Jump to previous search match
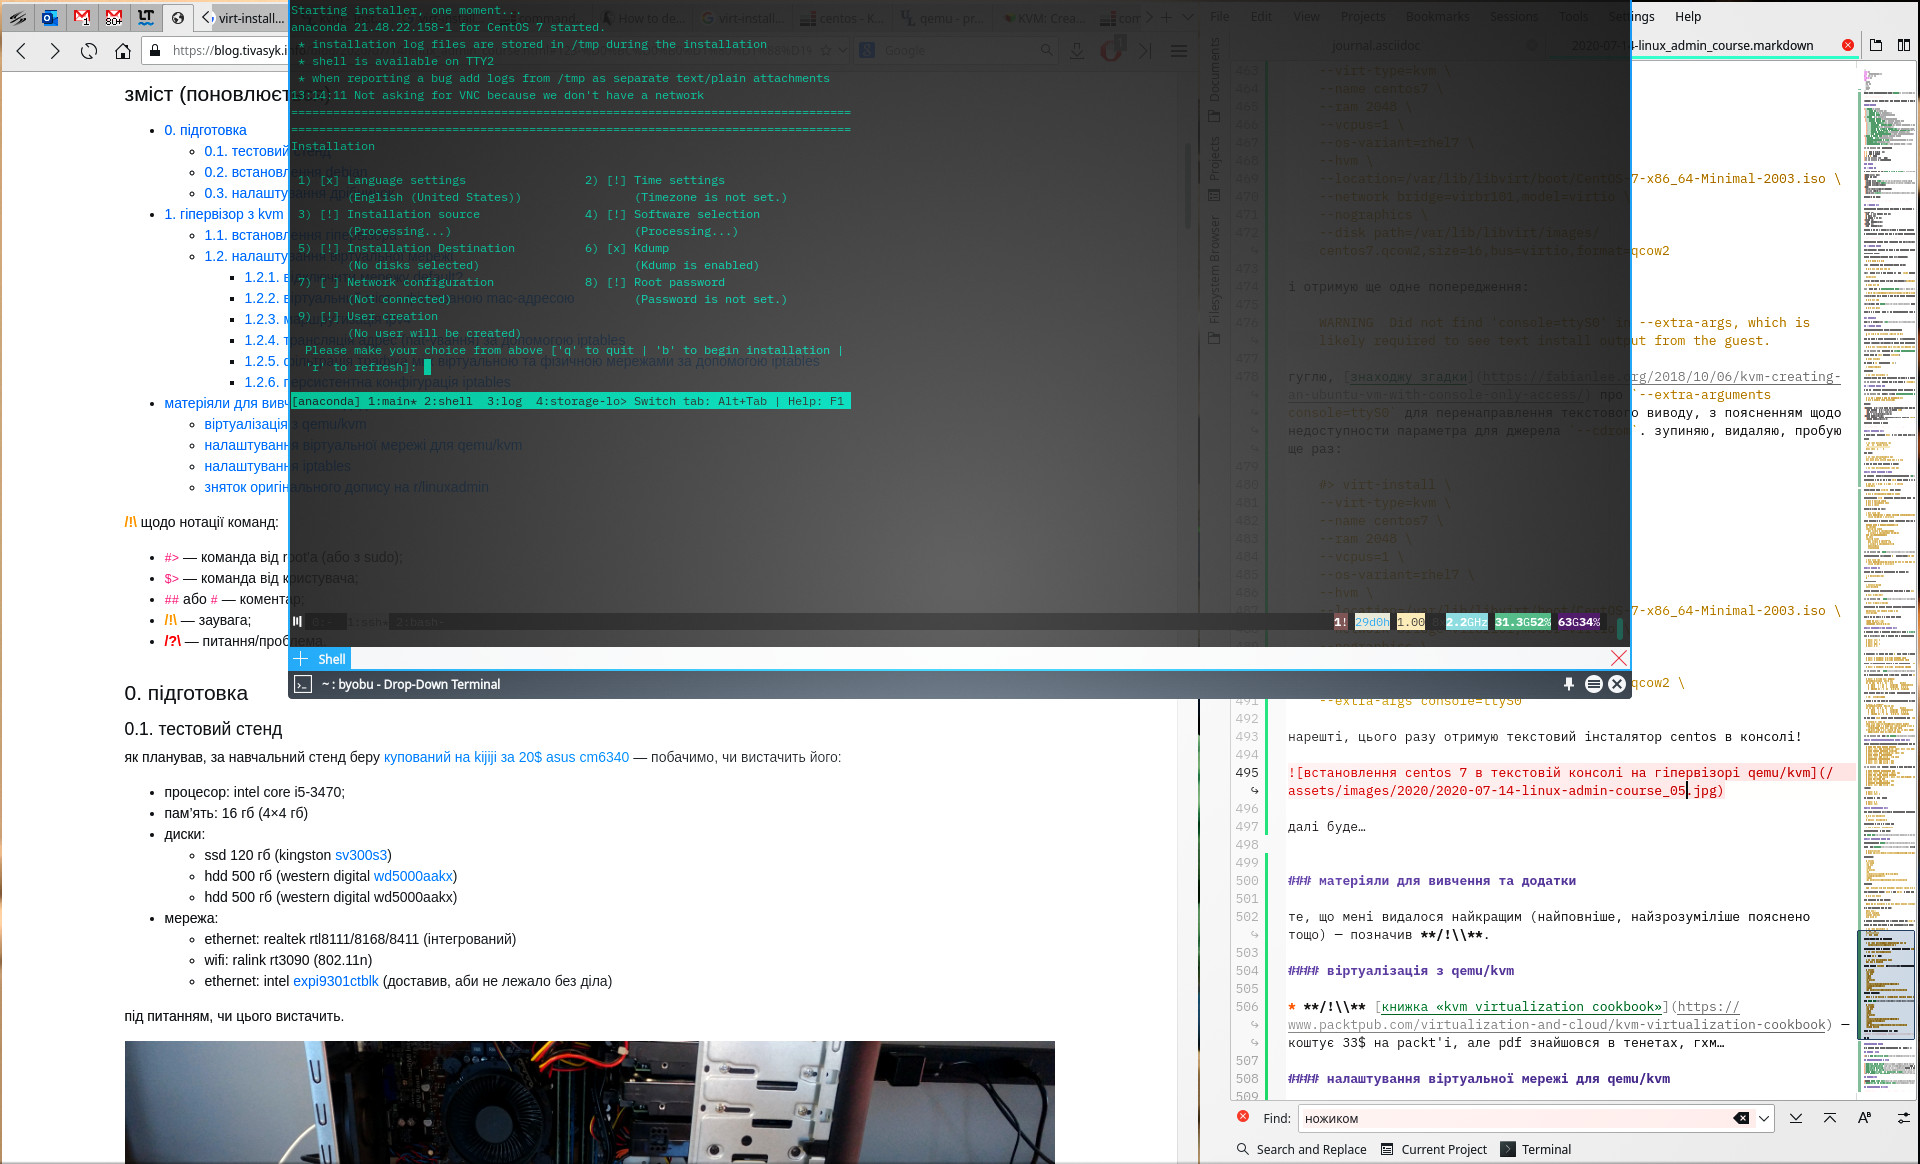Screen dimensions: 1920x1164 pos(1830,1118)
